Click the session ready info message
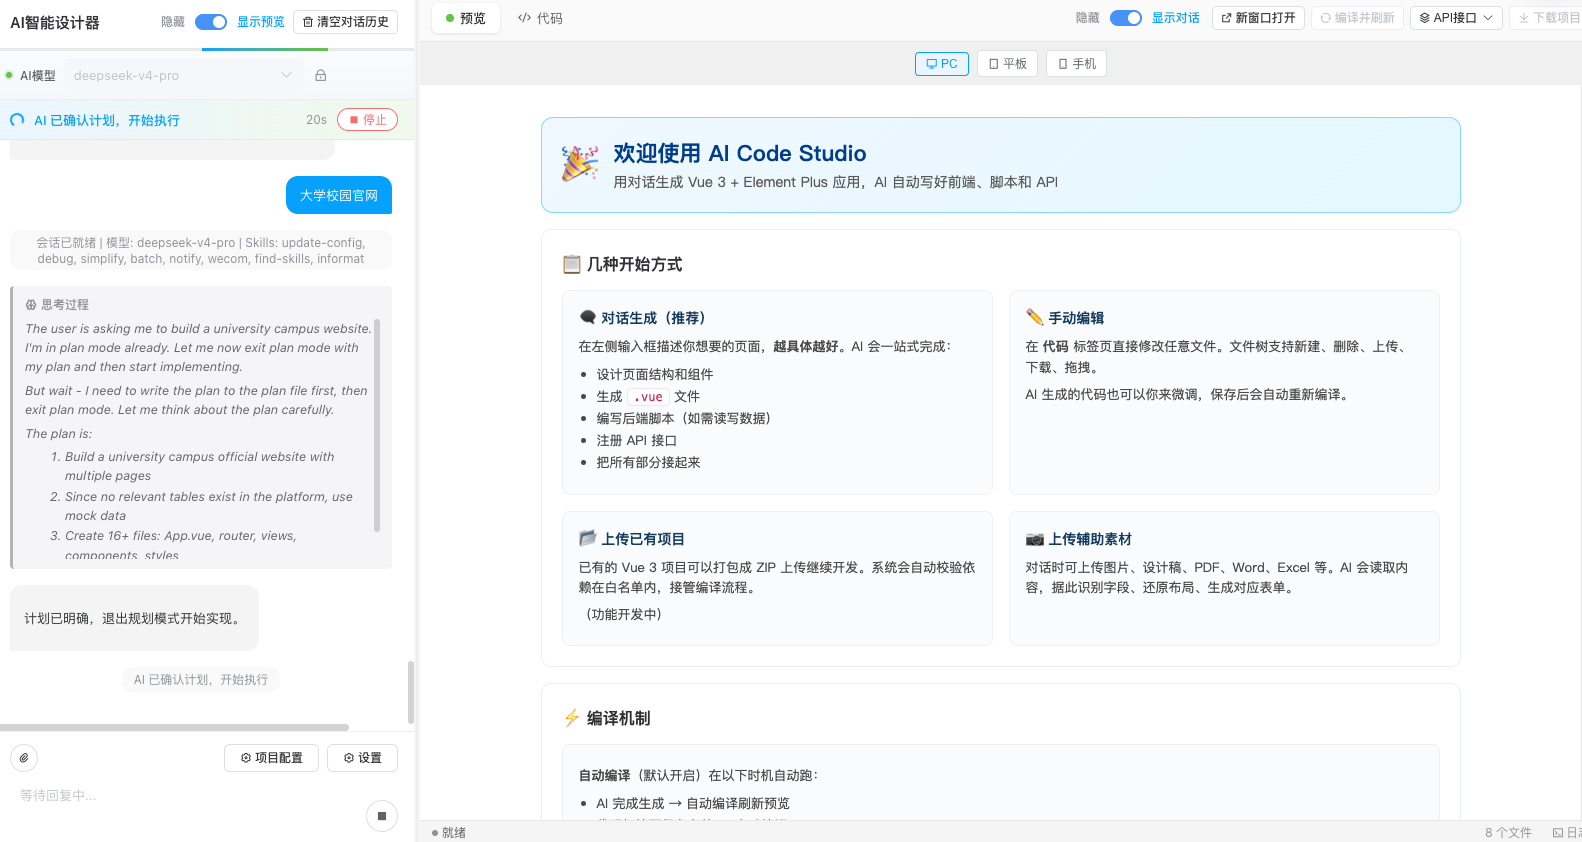Image resolution: width=1582 pixels, height=842 pixels. pos(201,251)
